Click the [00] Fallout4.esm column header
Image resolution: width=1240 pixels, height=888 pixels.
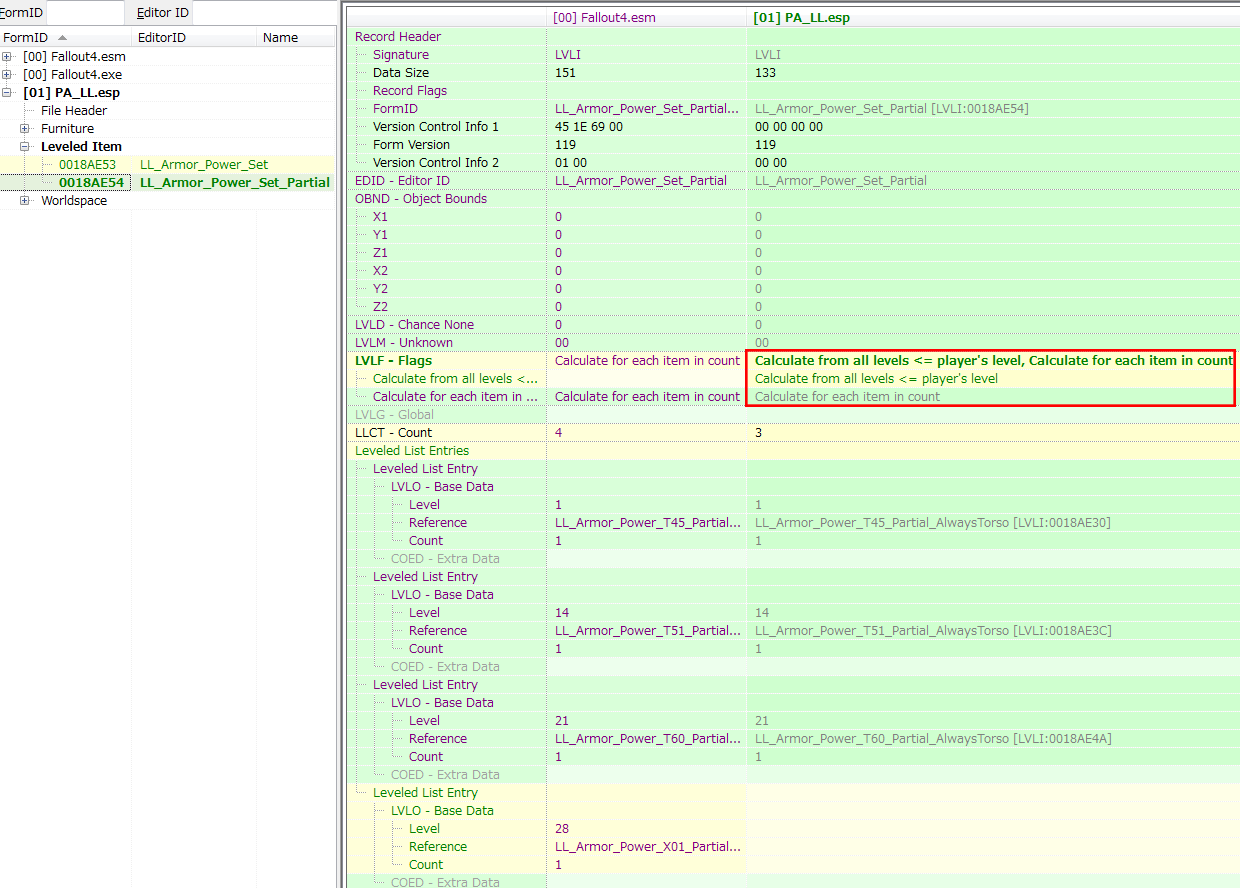646,17
